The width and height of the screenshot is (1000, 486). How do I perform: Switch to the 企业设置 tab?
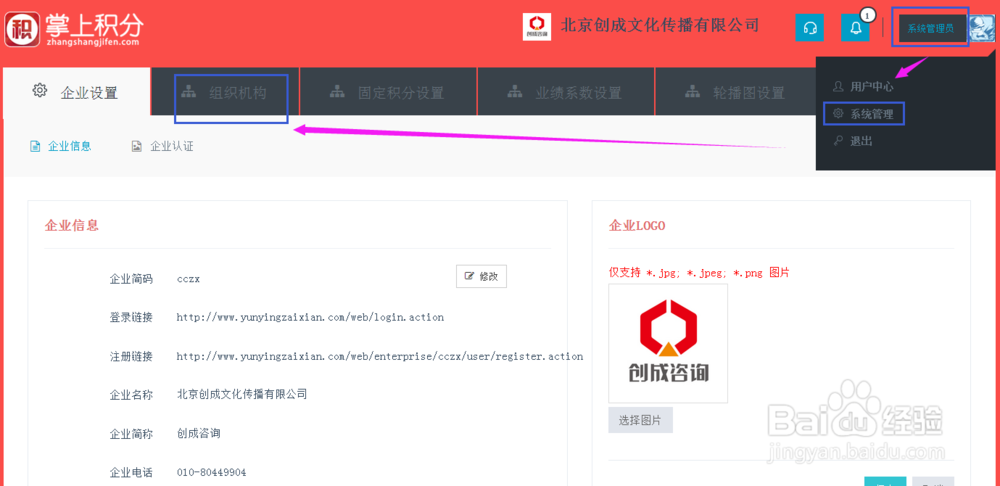click(x=77, y=92)
